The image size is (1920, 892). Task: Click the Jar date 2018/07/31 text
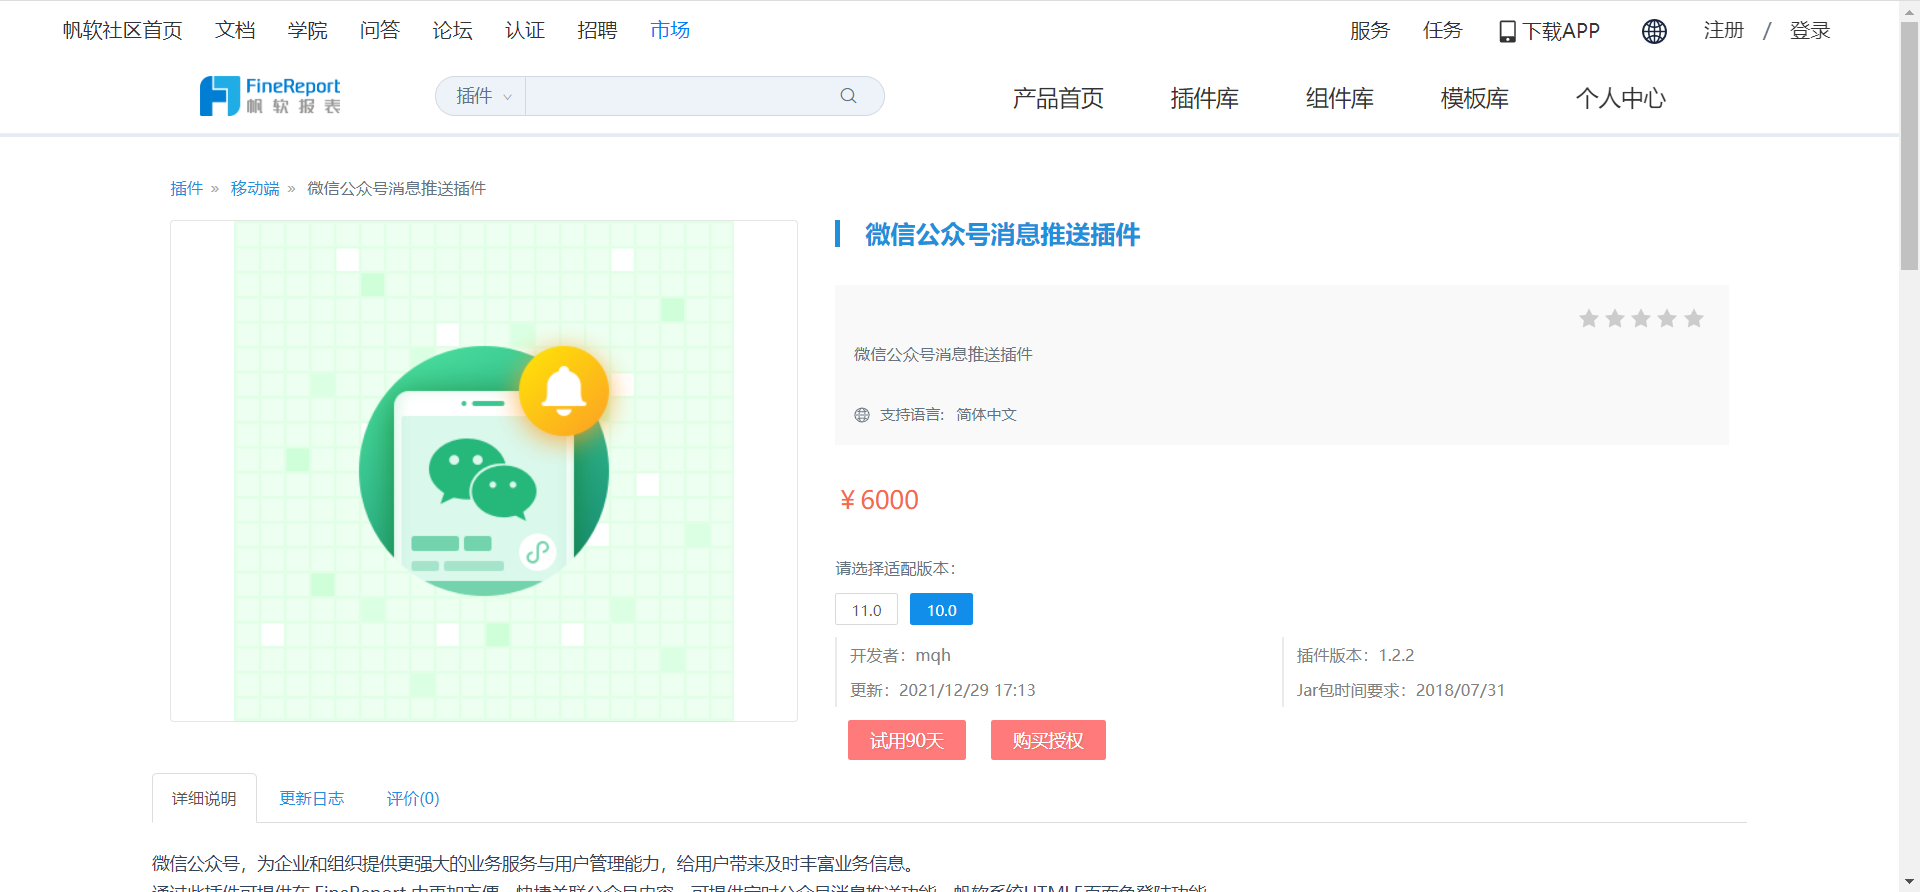[1460, 690]
